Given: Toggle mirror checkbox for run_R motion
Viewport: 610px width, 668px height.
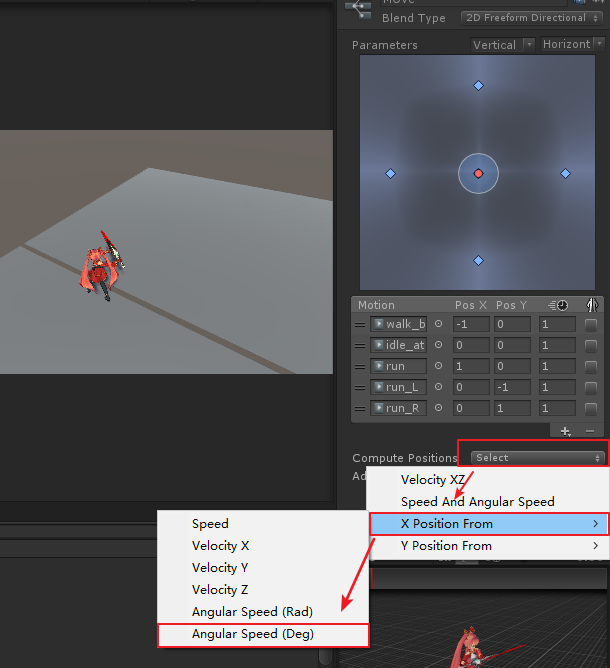Looking at the screenshot, I should point(590,408).
